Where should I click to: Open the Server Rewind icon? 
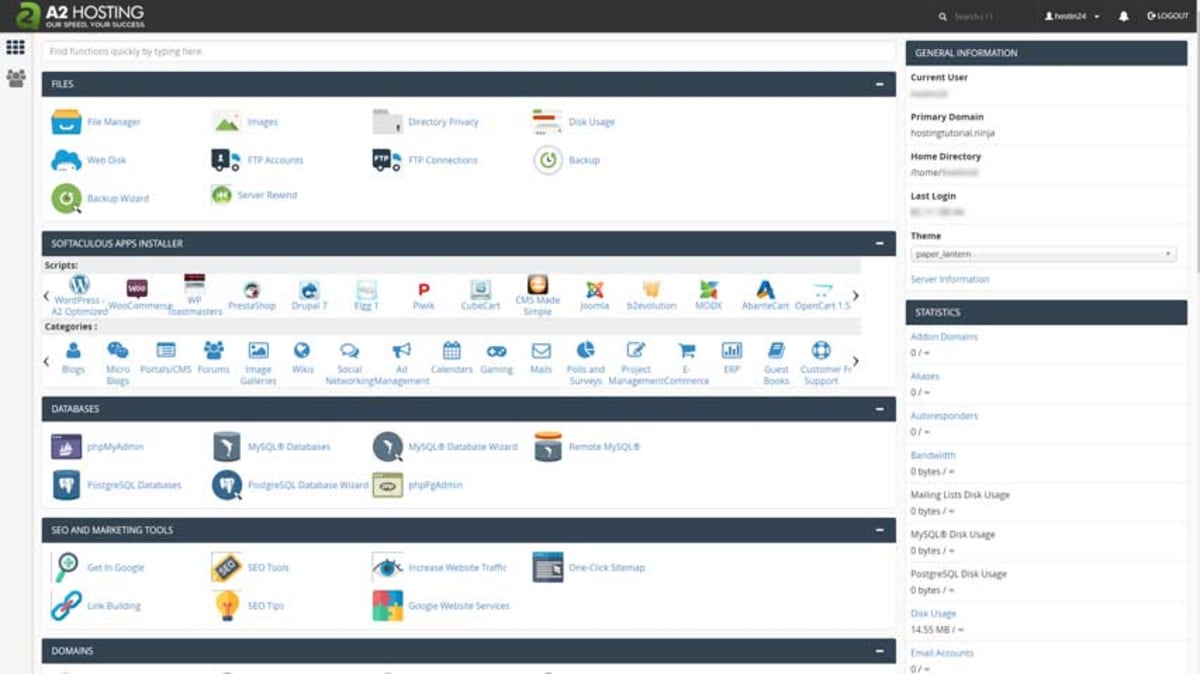coord(221,195)
